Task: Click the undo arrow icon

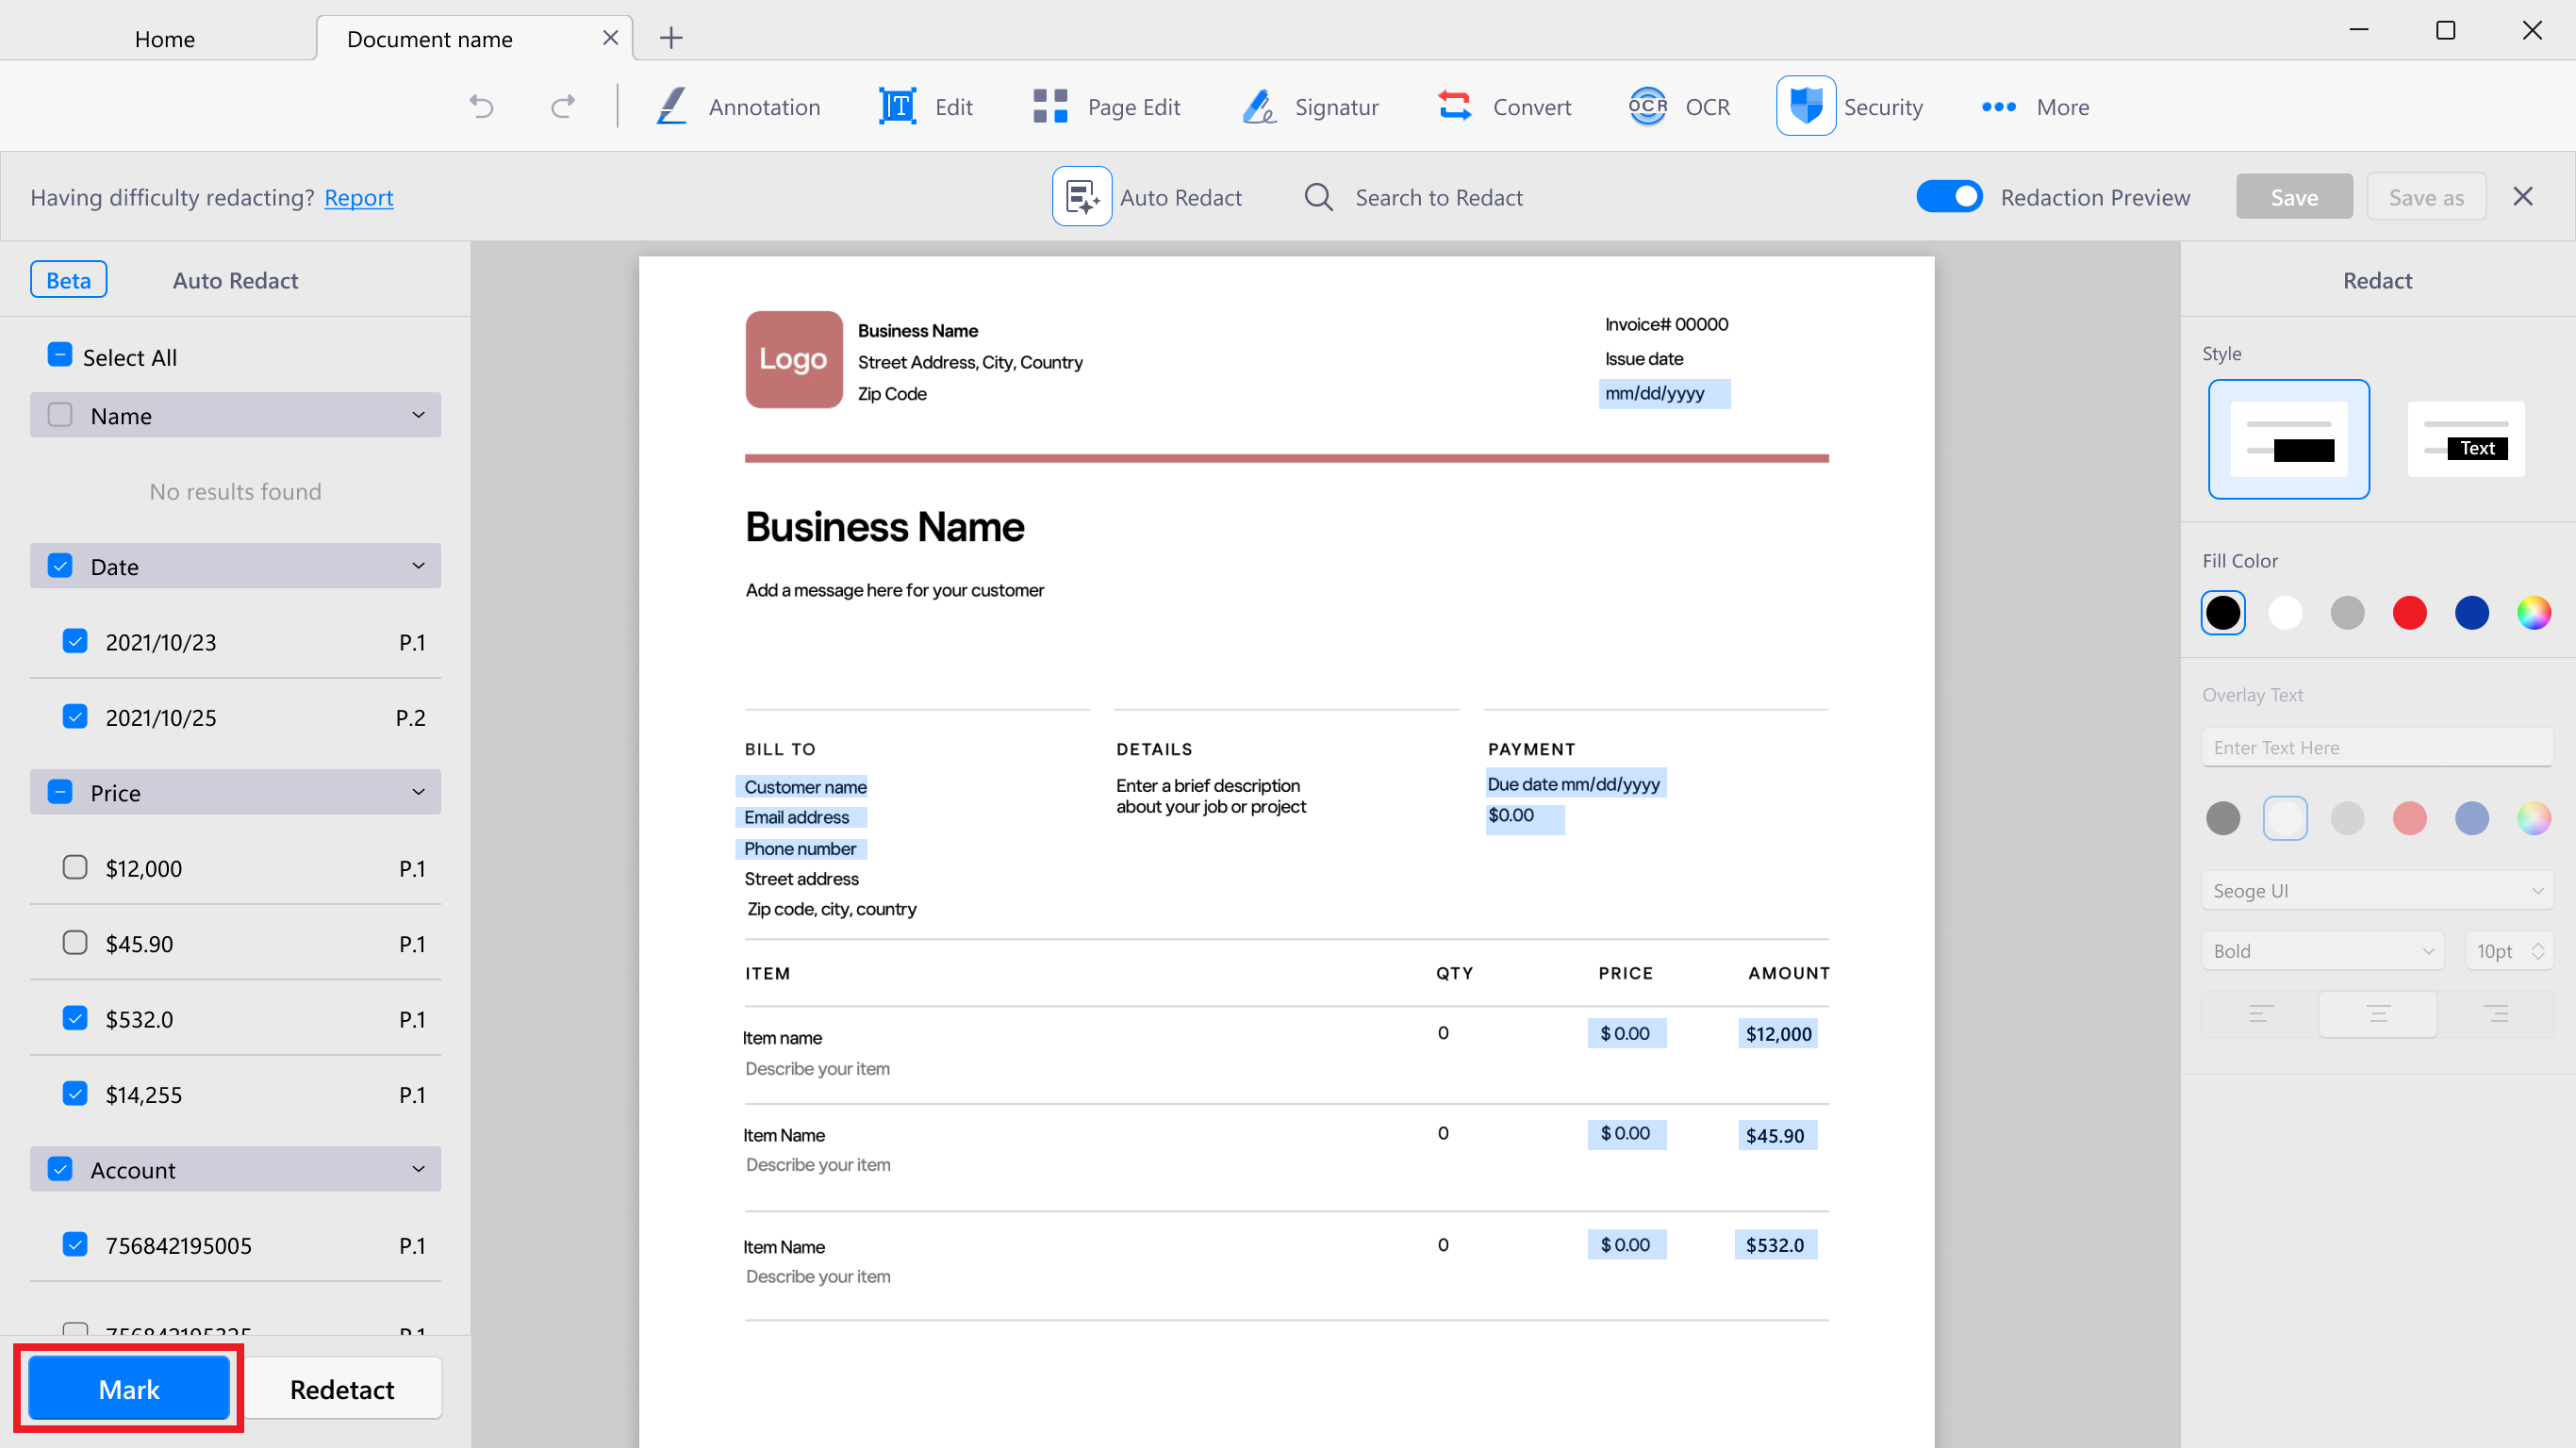Action: (x=481, y=106)
